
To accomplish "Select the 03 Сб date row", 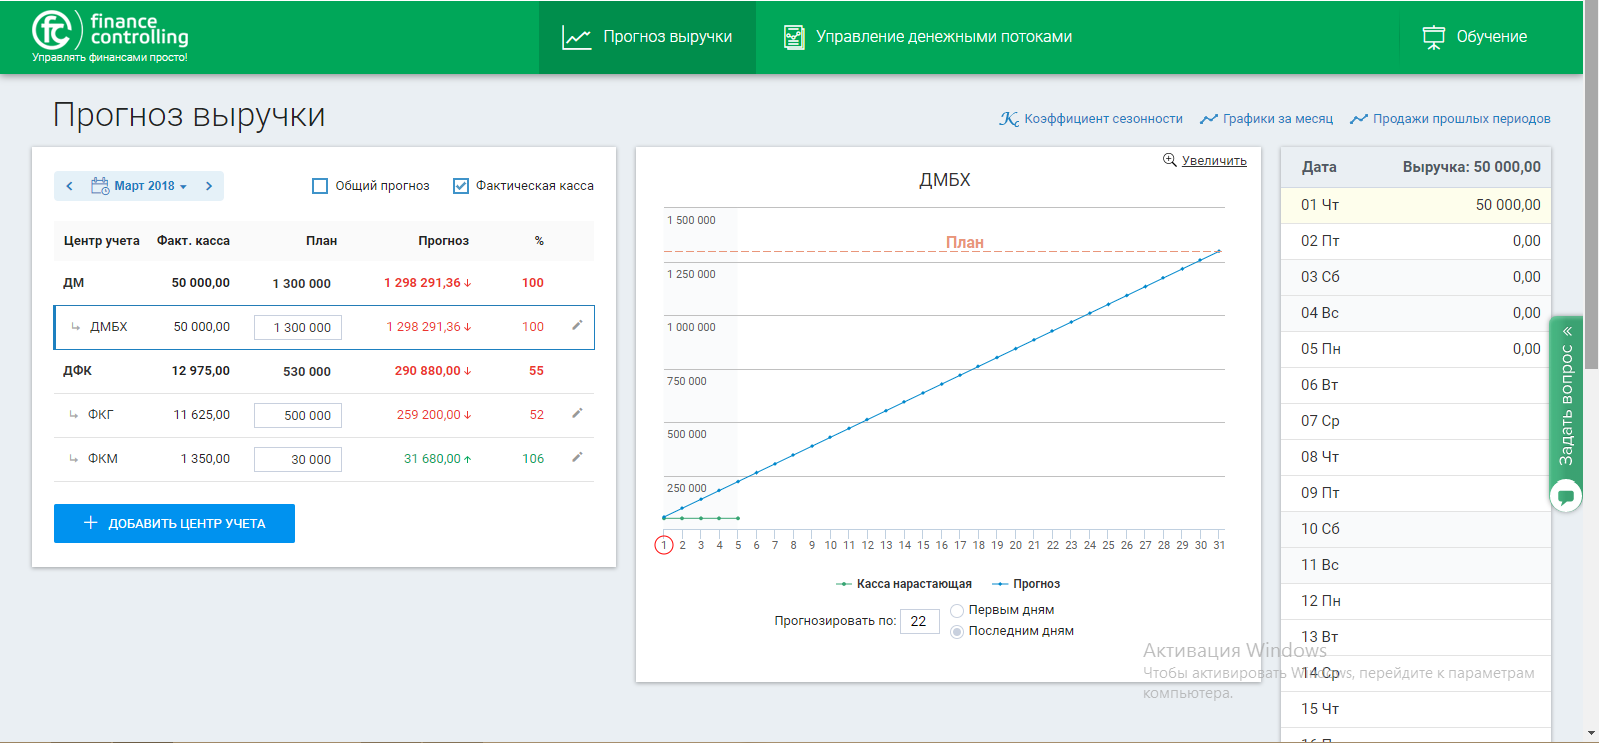I will (1416, 277).
